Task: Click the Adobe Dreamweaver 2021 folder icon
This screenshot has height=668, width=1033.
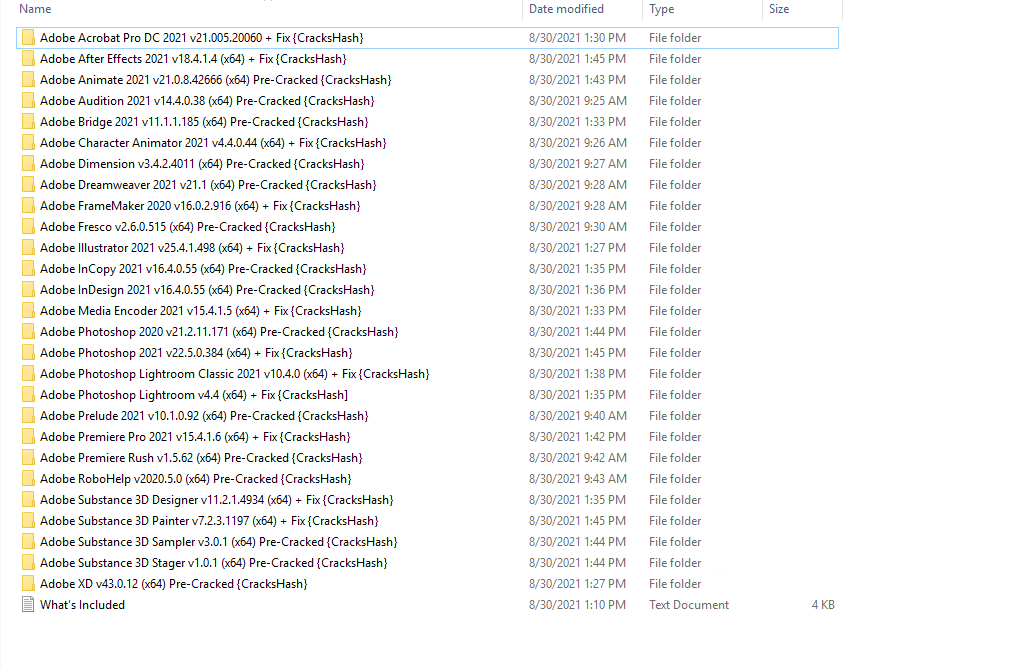Action: [x=28, y=185]
